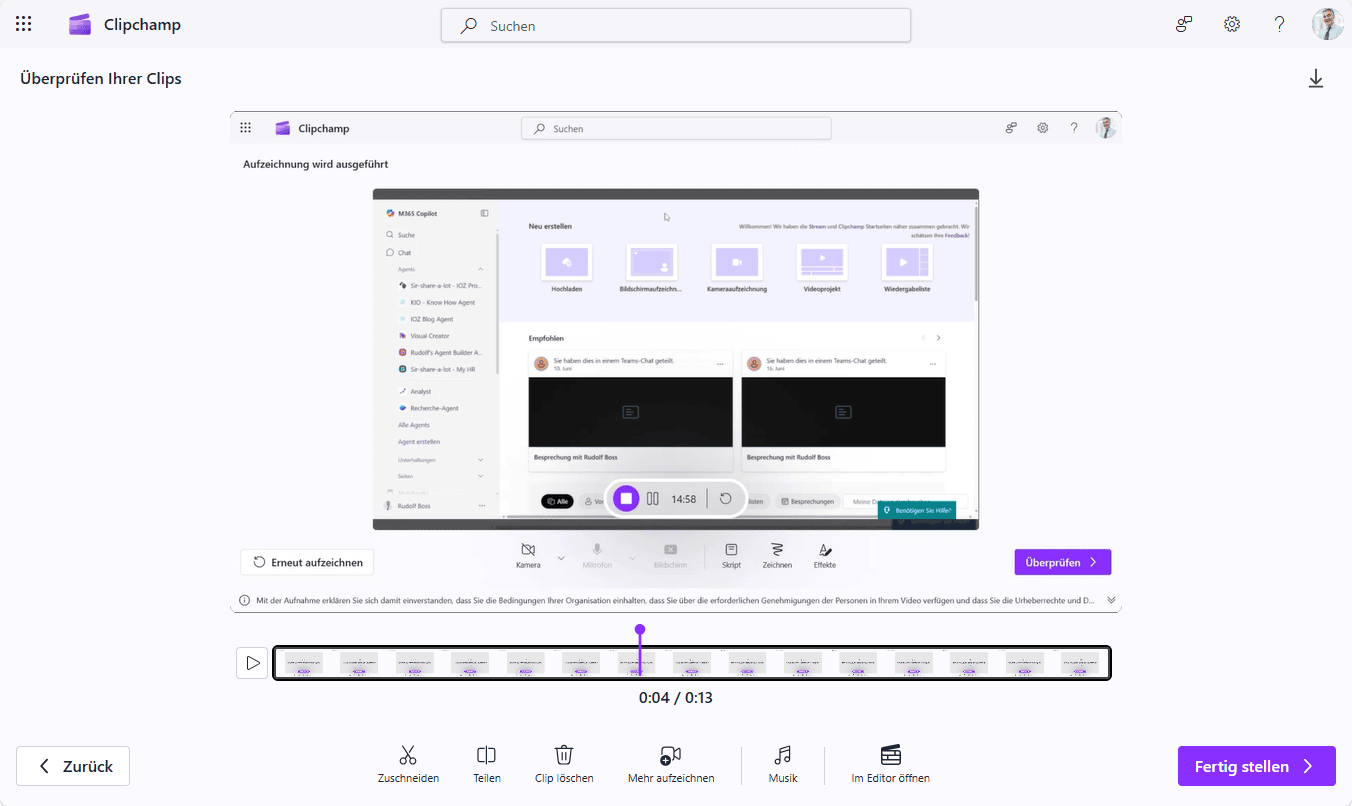Open the user profile picture menu

(1327, 25)
